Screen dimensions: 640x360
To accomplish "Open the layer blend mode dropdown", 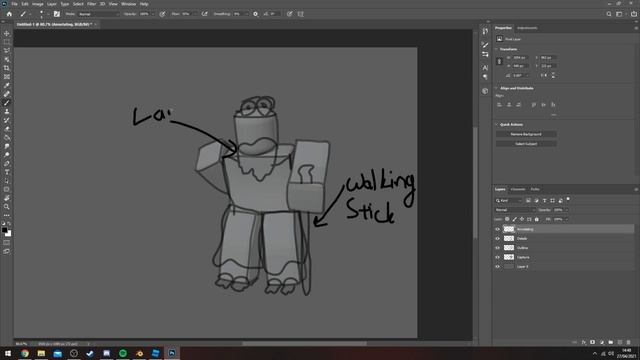I will (515, 210).
